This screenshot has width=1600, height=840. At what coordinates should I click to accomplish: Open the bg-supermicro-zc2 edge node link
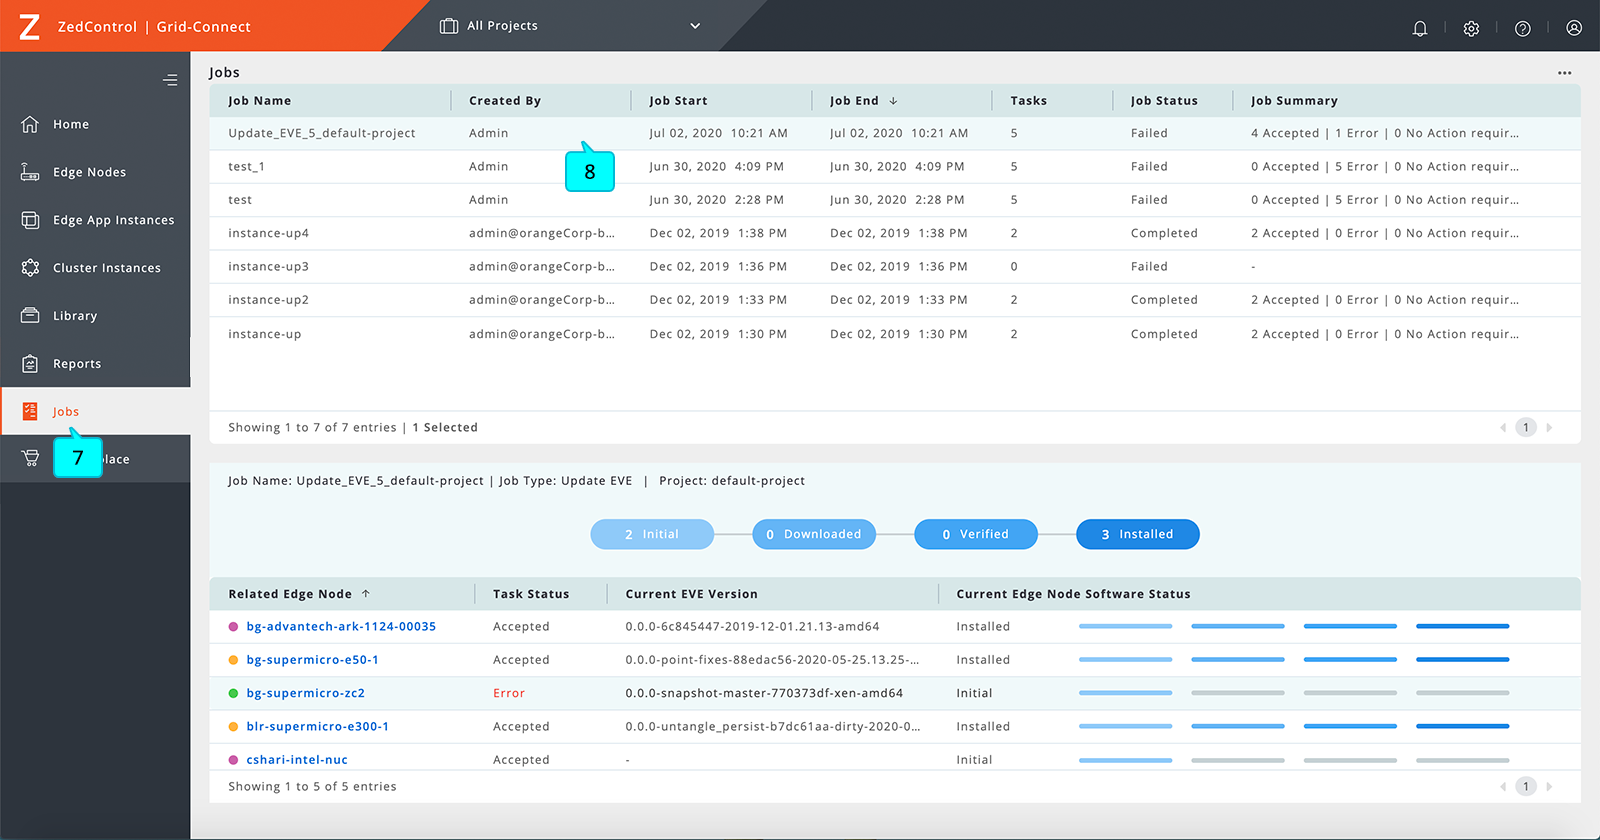click(x=305, y=693)
